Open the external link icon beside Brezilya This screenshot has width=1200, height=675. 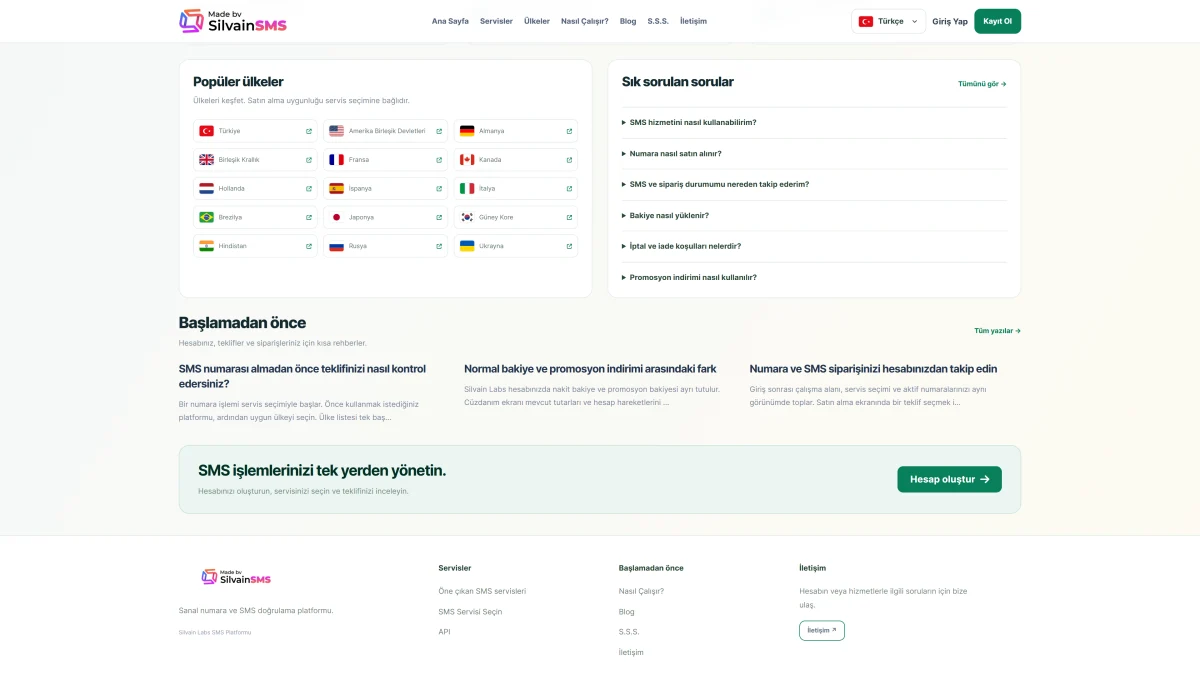pyautogui.click(x=308, y=217)
